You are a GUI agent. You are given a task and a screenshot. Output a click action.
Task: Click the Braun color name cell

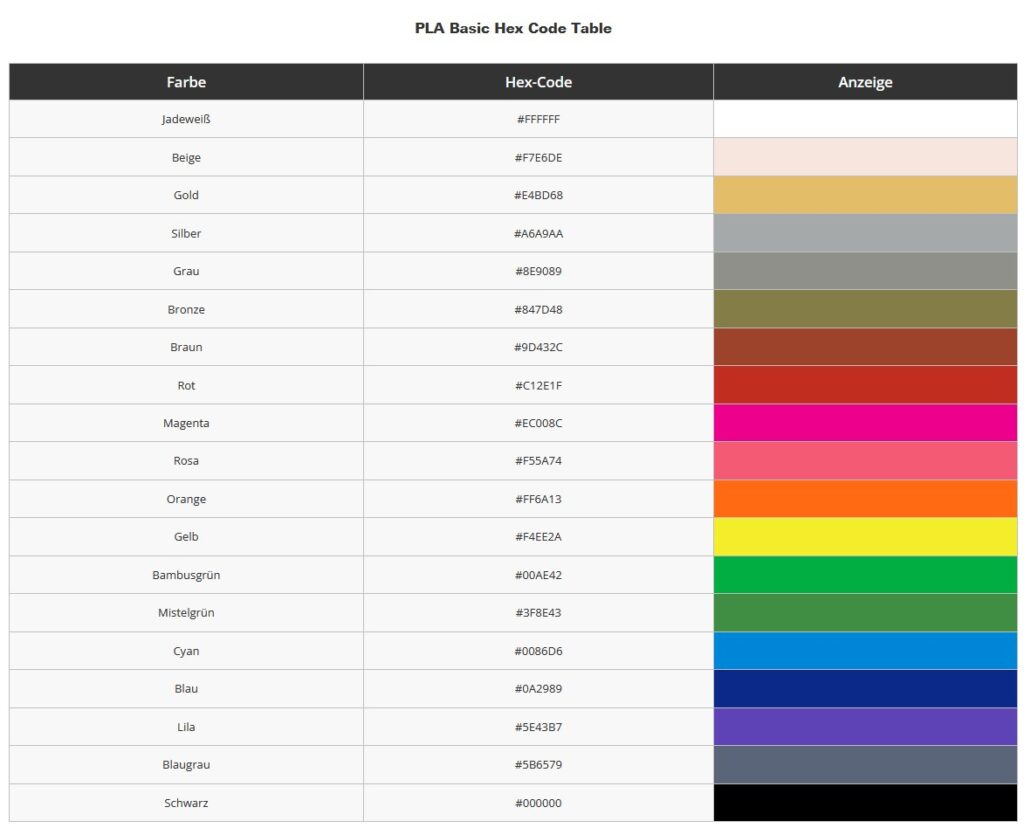pyautogui.click(x=186, y=347)
